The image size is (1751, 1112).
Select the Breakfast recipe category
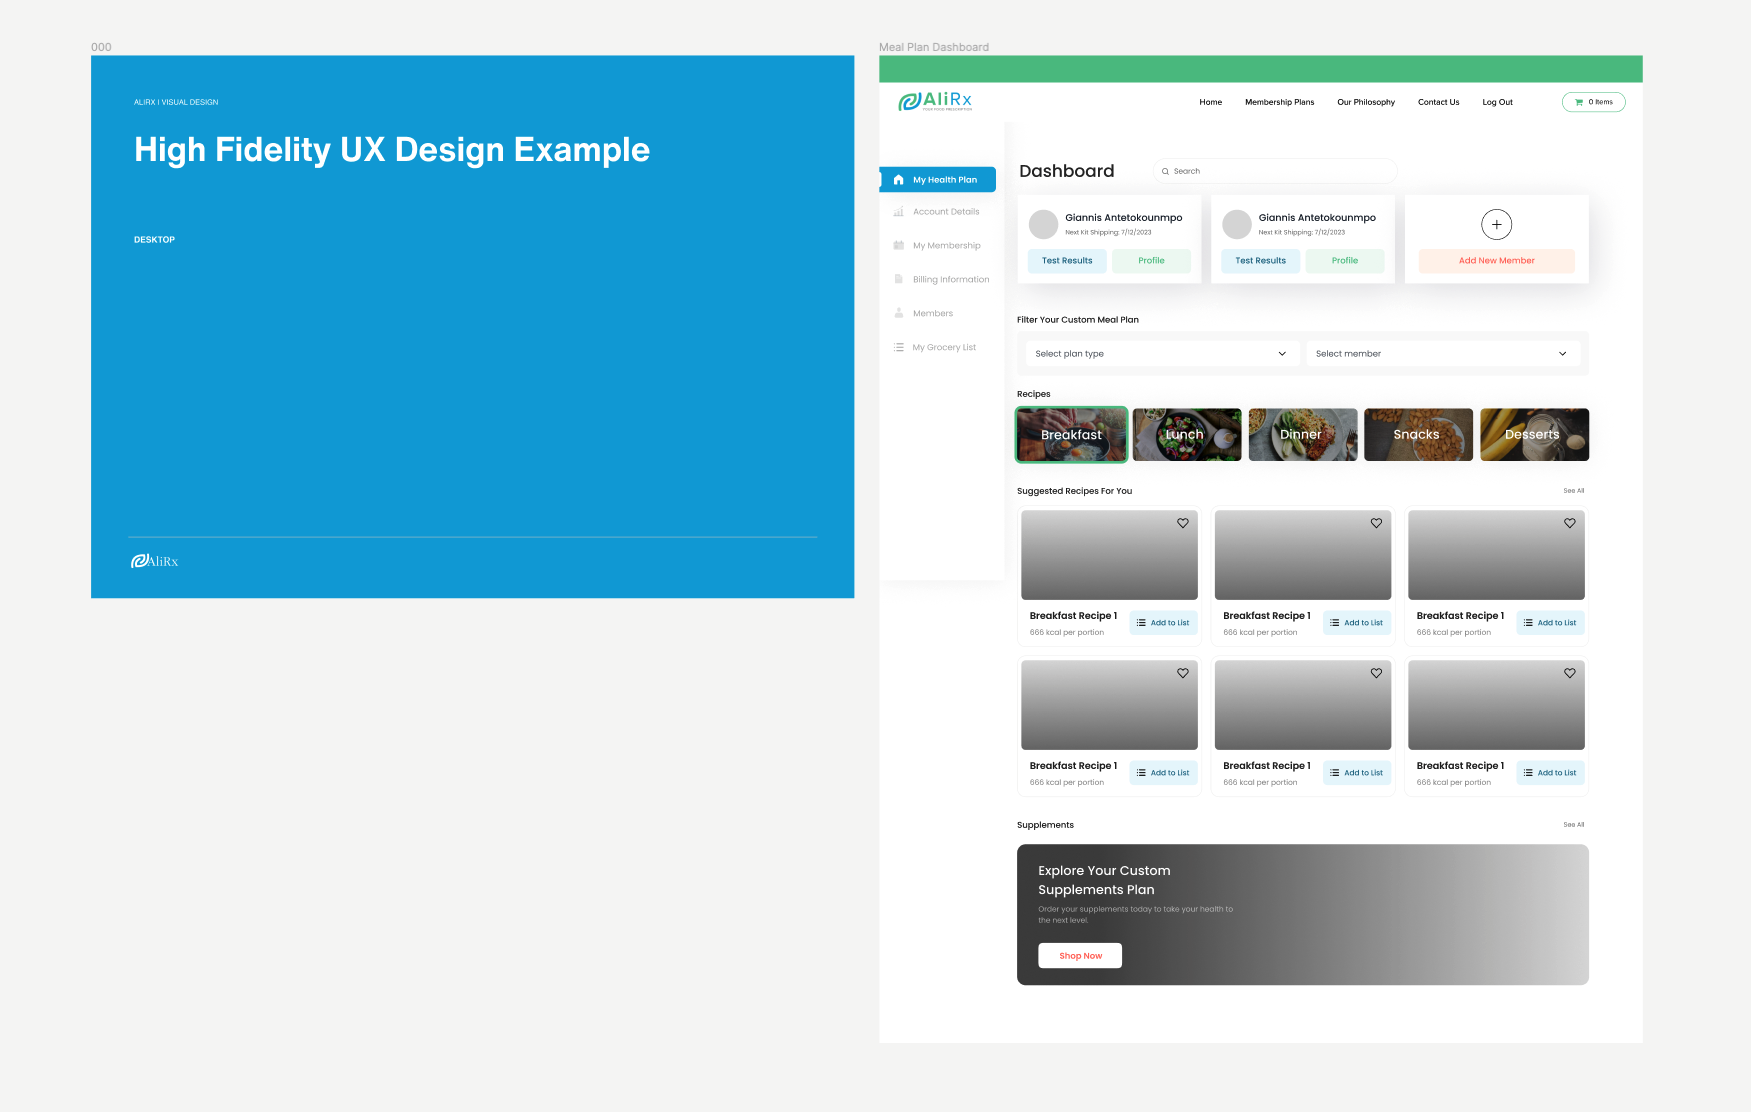click(1071, 435)
